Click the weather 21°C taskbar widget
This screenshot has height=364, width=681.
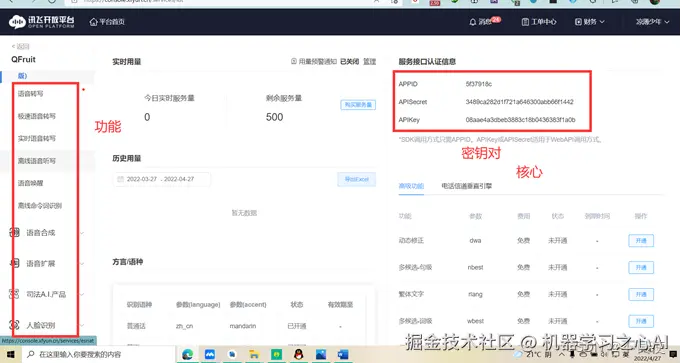532,354
